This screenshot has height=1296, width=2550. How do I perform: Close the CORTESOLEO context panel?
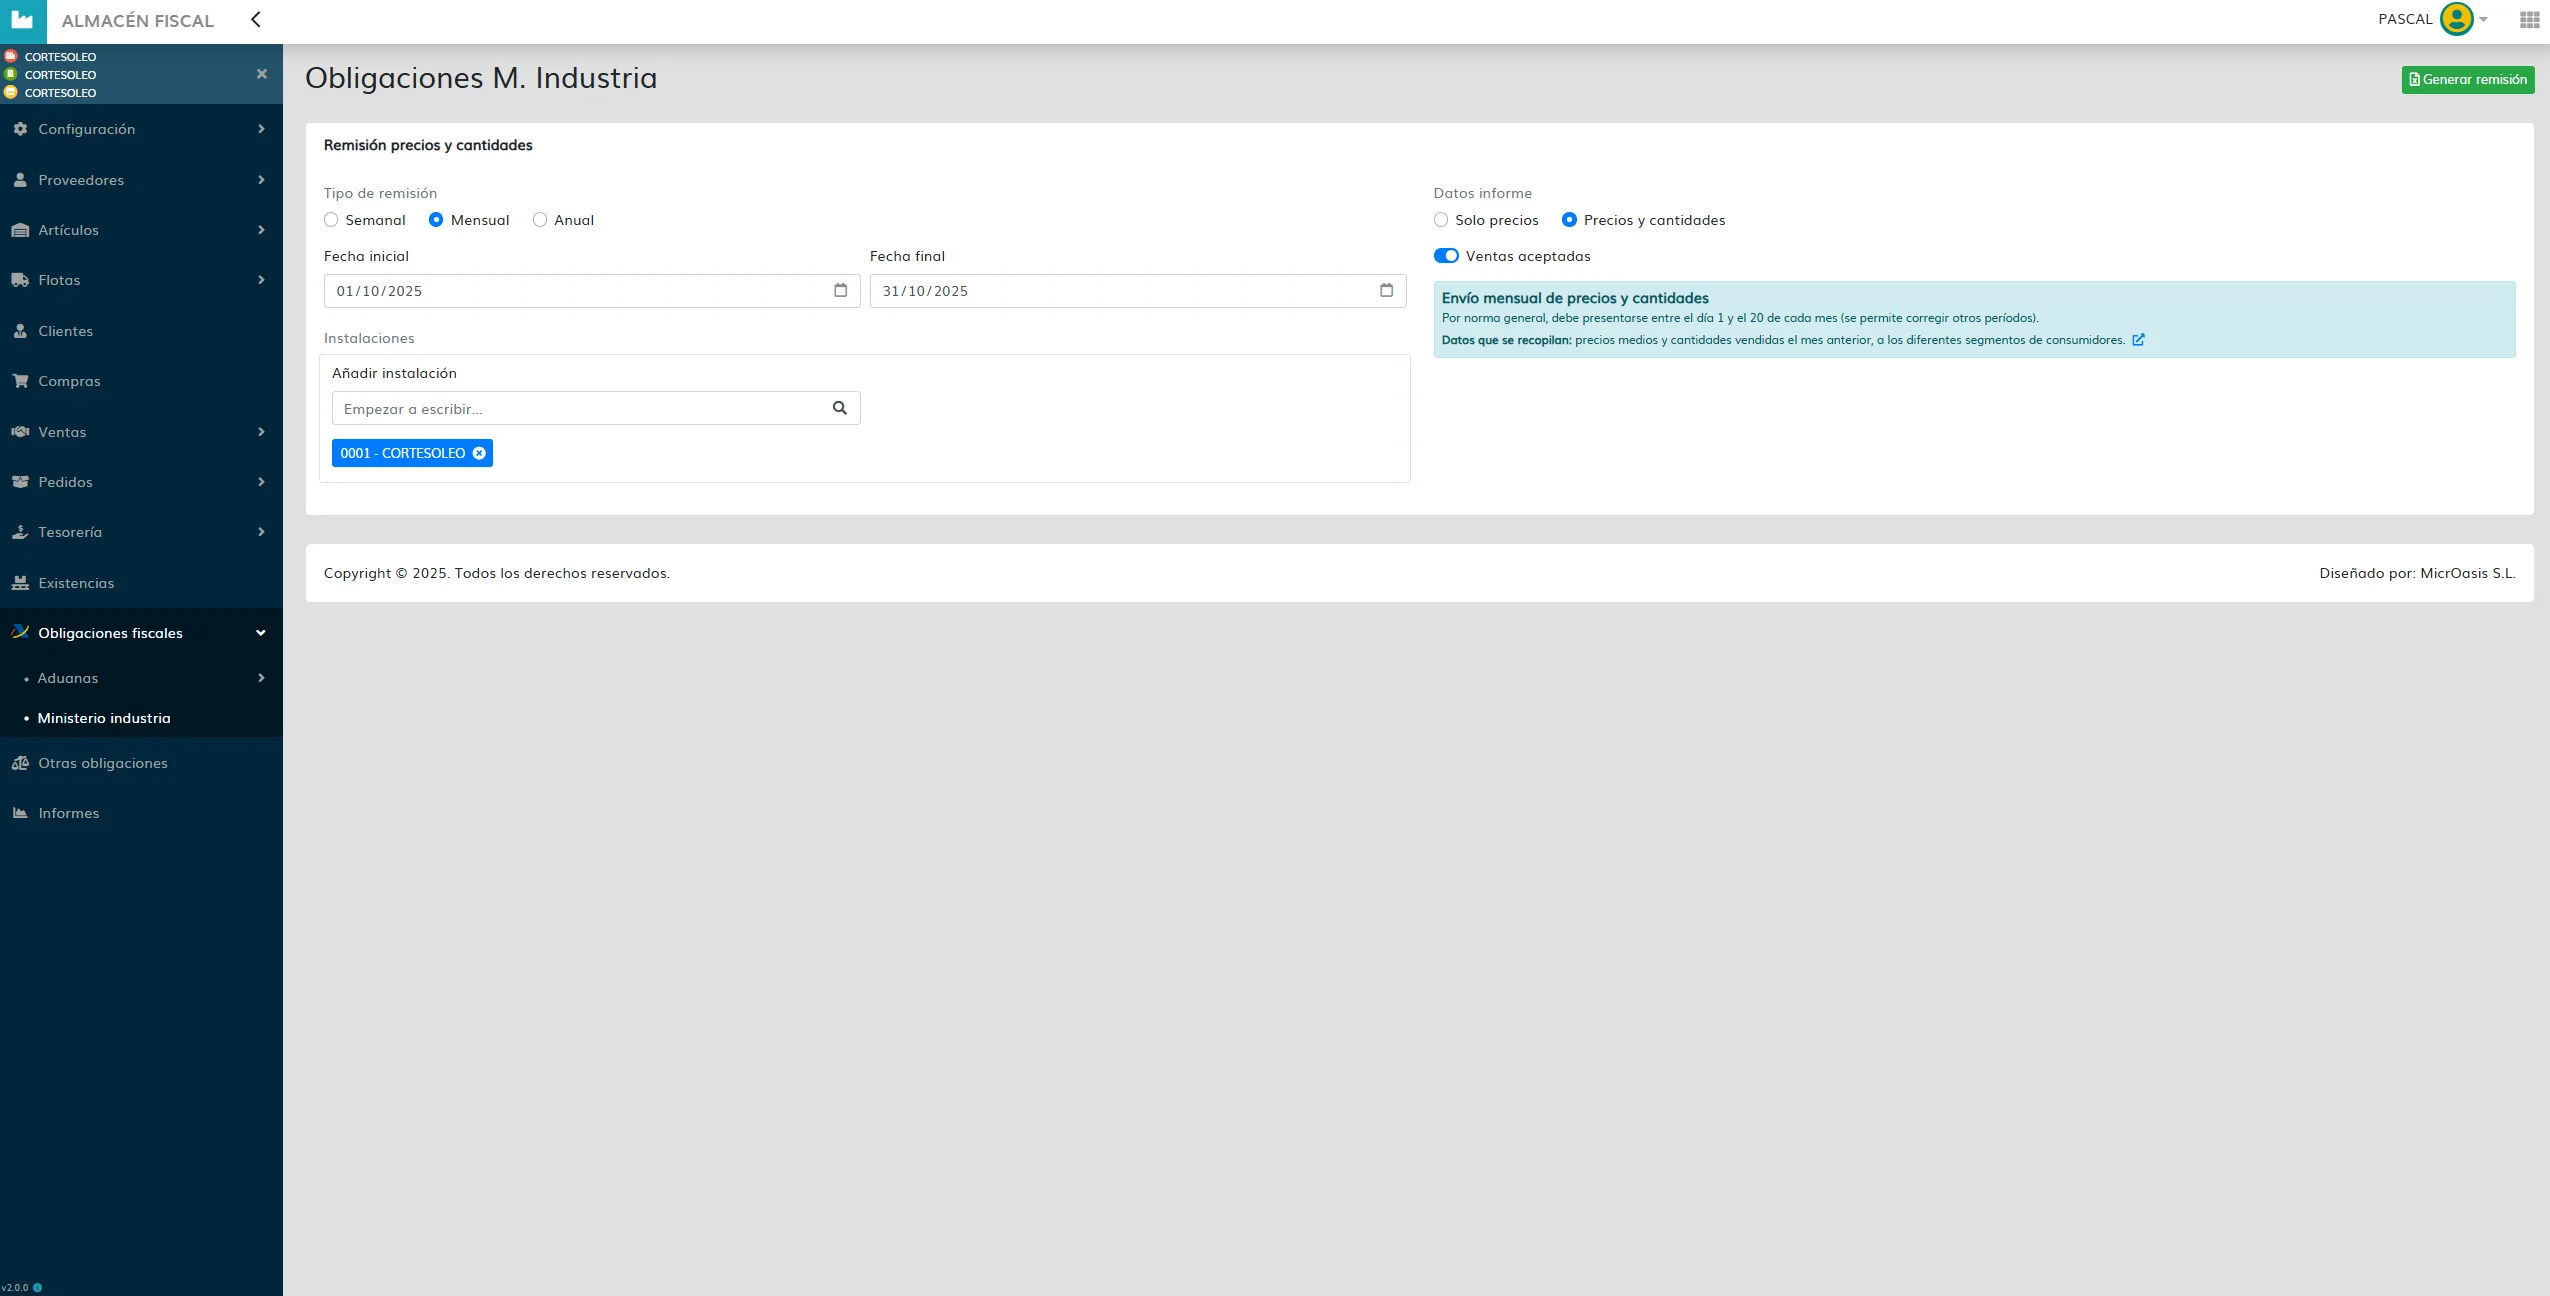262,74
